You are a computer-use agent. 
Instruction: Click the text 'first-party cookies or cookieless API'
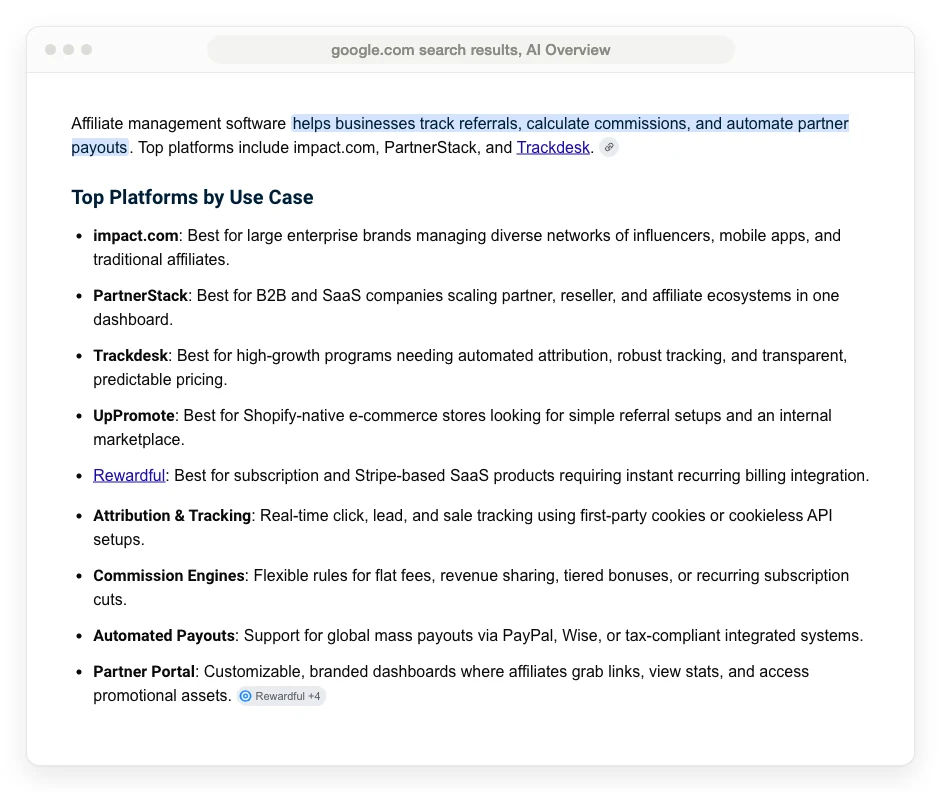706,516
